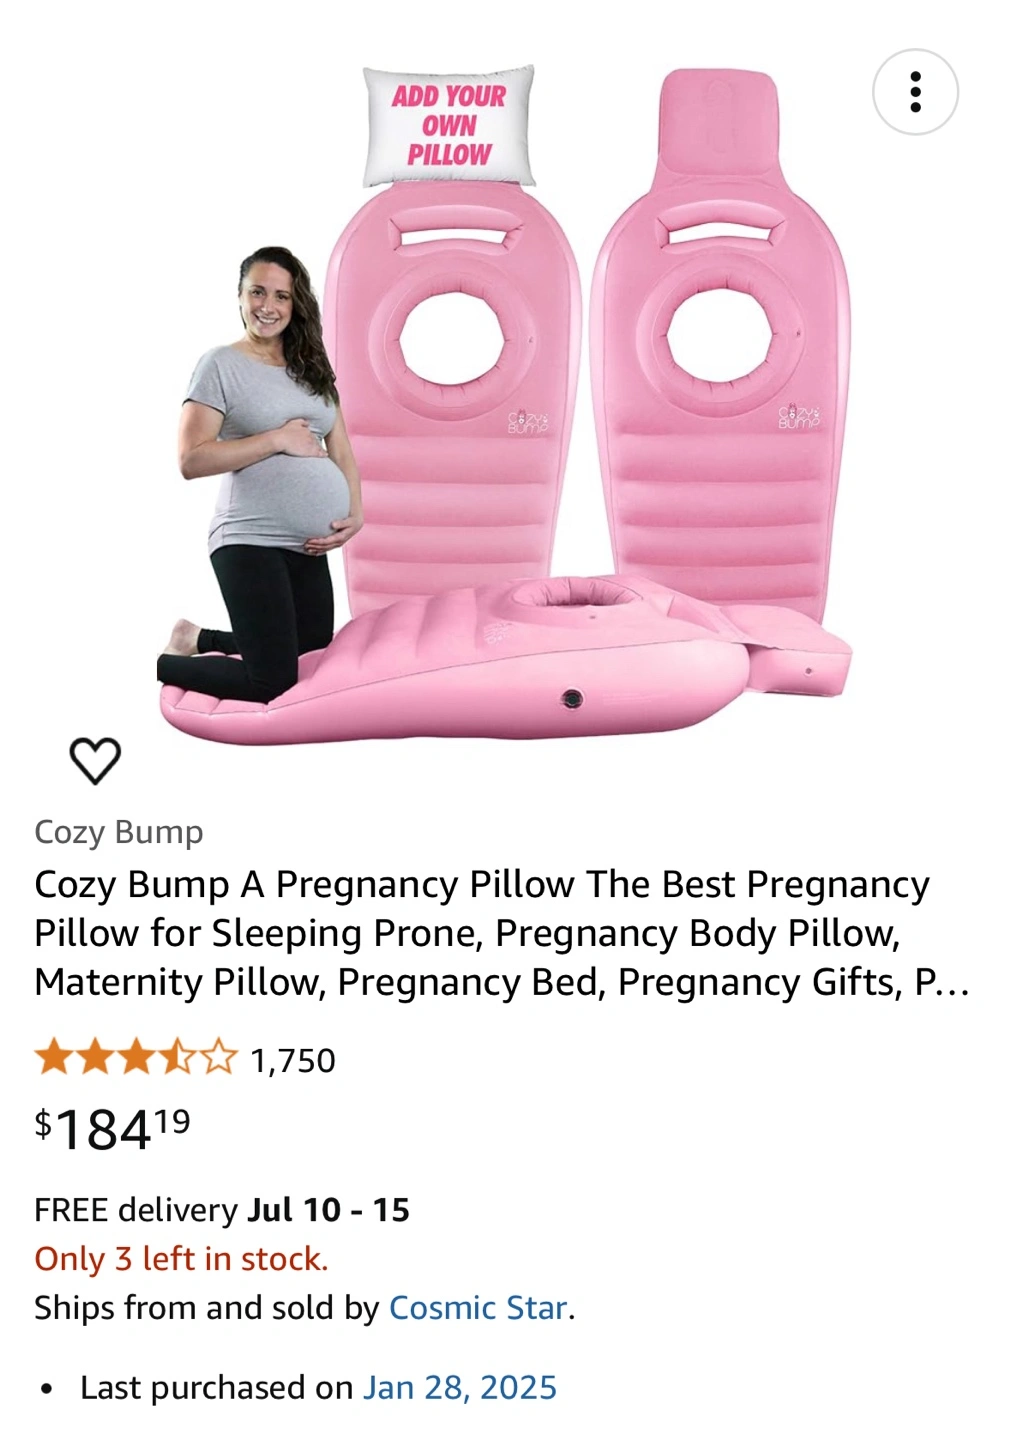This screenshot has height=1440, width=1011.
Task: Click the star rating icons
Action: tap(136, 1058)
